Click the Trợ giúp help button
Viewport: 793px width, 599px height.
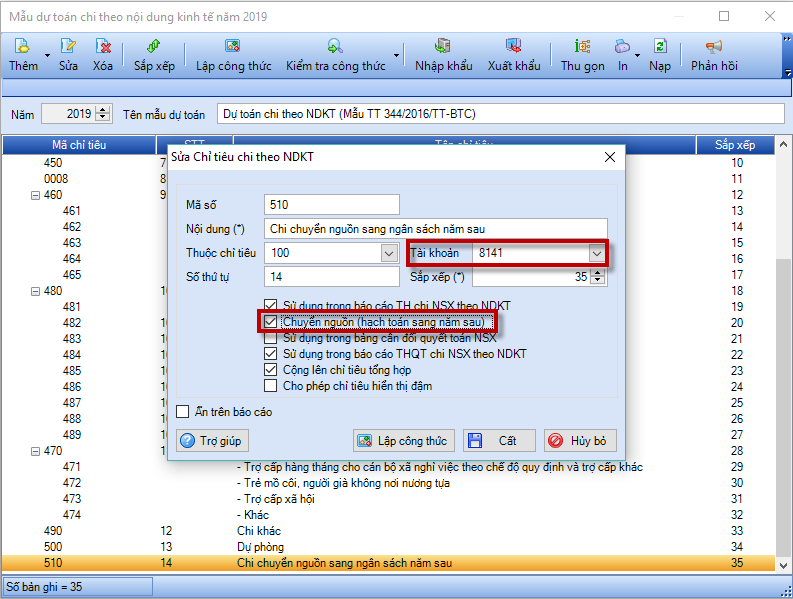[212, 441]
